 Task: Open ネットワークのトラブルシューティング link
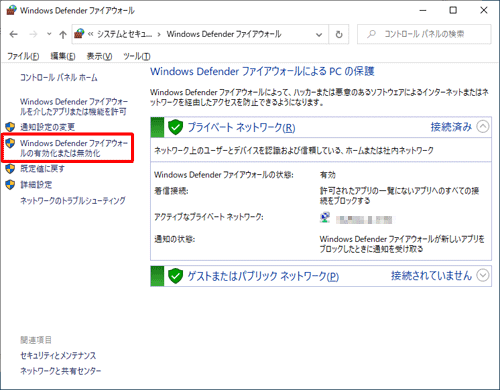pos(73,201)
